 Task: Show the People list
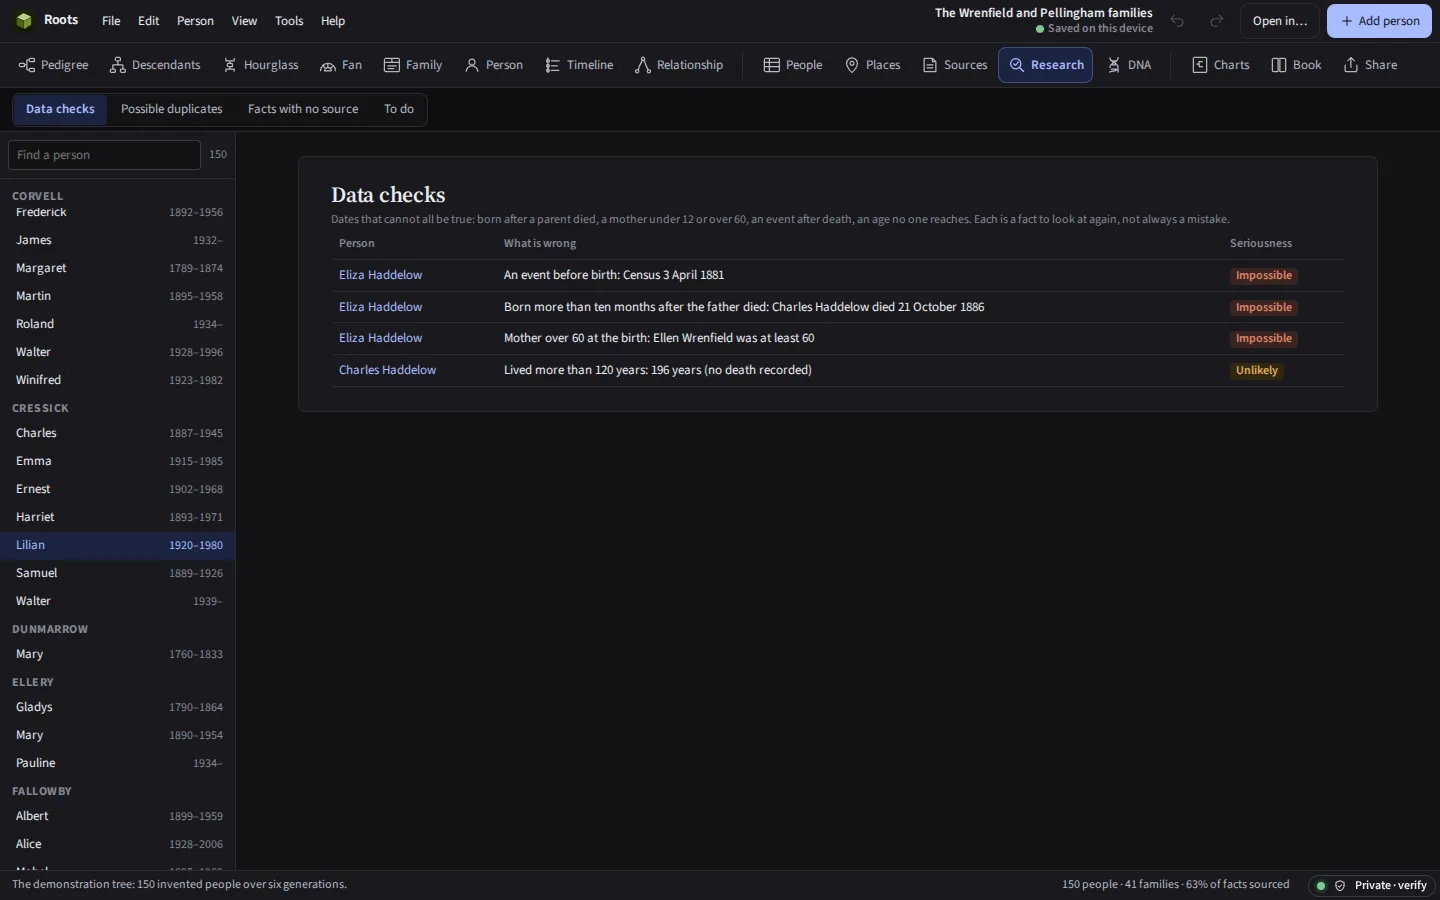(793, 65)
